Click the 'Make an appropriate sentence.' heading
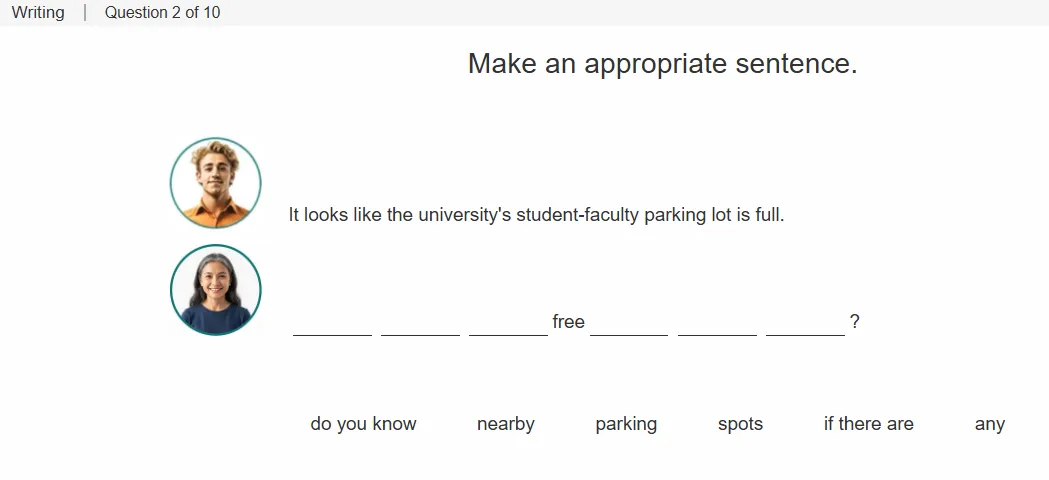This screenshot has width=1049, height=480. (662, 64)
